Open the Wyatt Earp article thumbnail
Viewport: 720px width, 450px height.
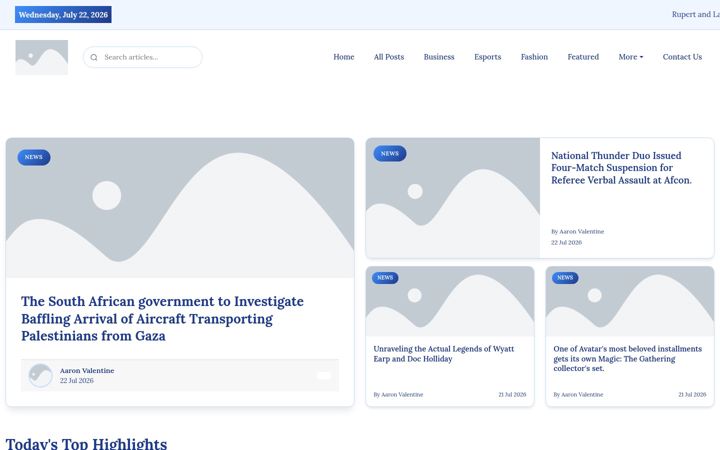tap(450, 302)
